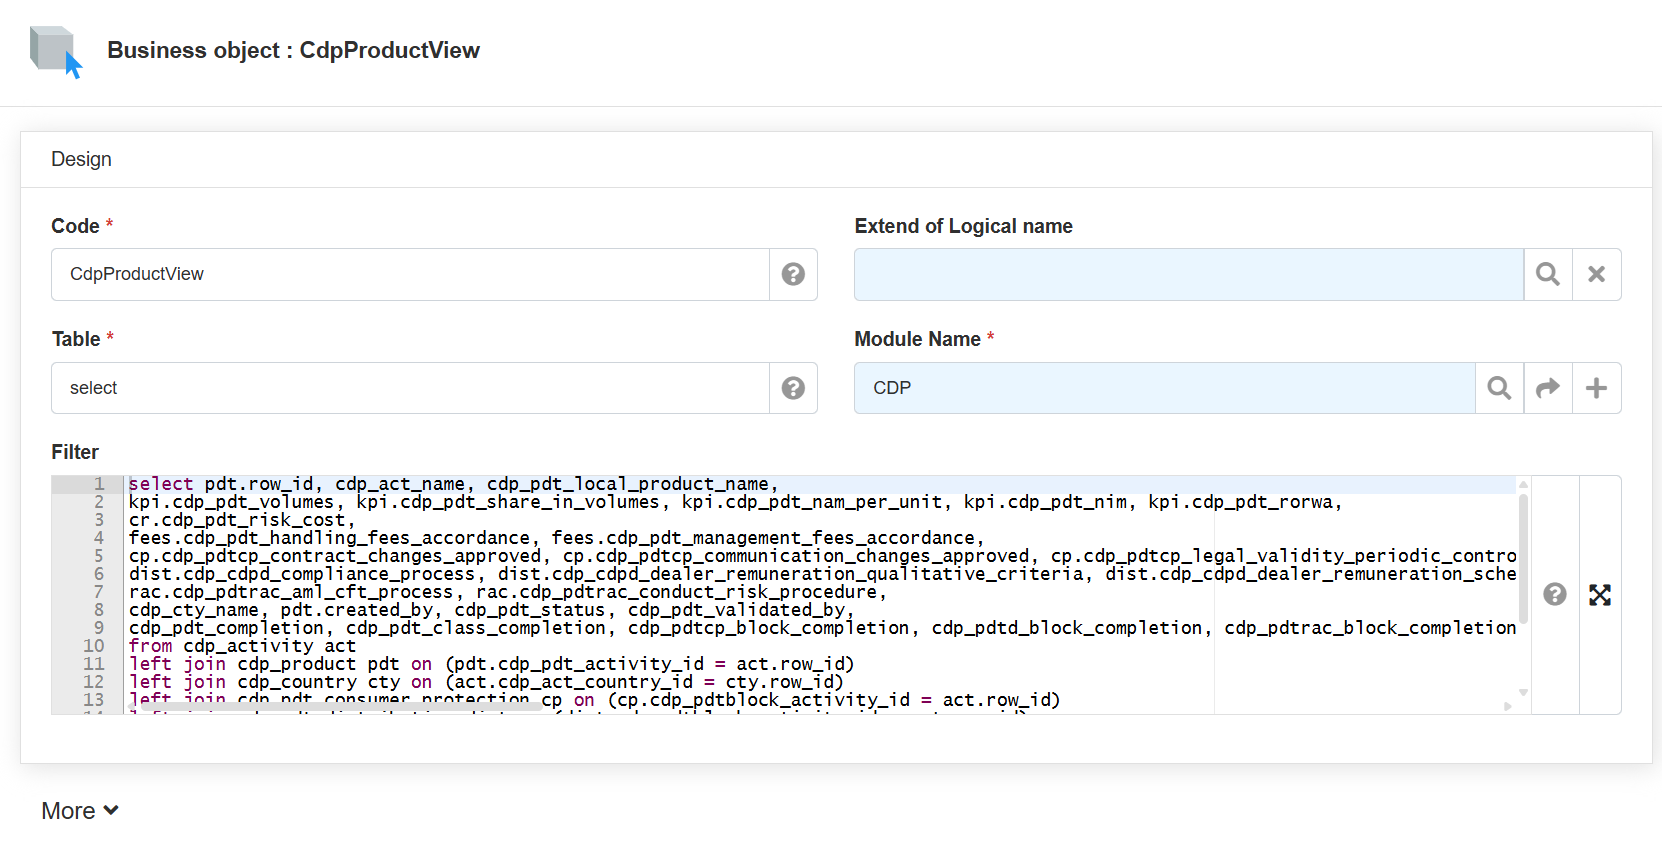The image size is (1662, 859).
Task: Click the Filter editor vertical scrollbar
Action: pyautogui.click(x=1523, y=560)
